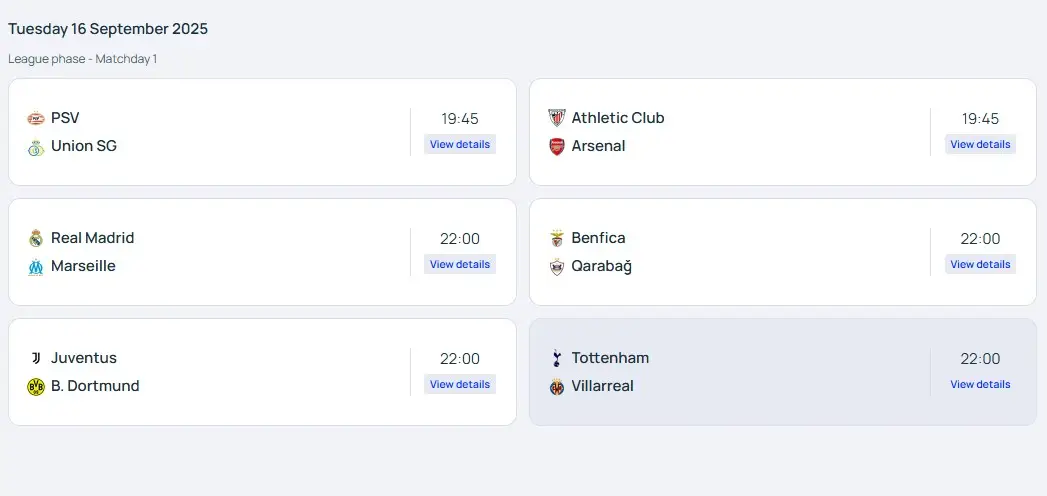Click the Arsenal club crest
This screenshot has height=496, width=1047.
[x=557, y=147]
